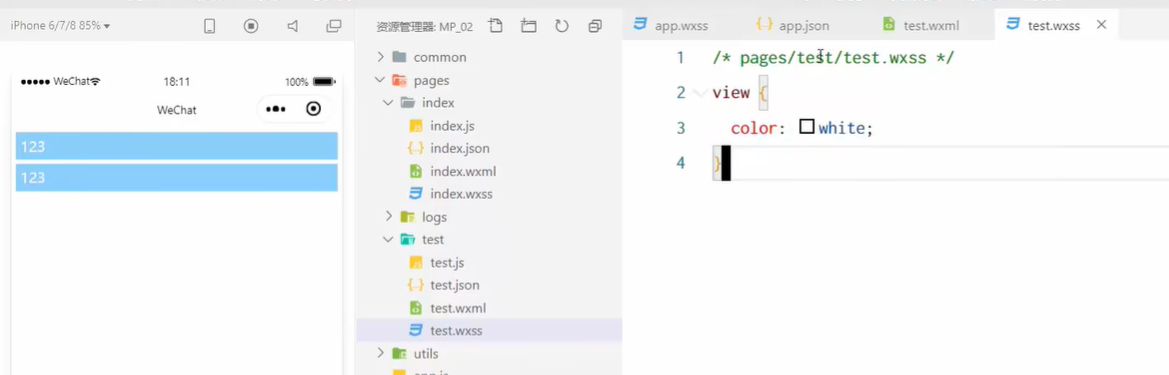
Task: Toggle the simulator sound speaker icon
Action: 293,26
